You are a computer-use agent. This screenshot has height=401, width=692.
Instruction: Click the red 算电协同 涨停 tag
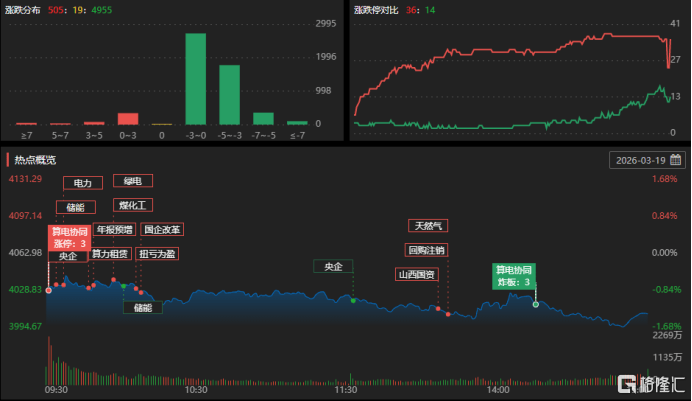[70, 237]
